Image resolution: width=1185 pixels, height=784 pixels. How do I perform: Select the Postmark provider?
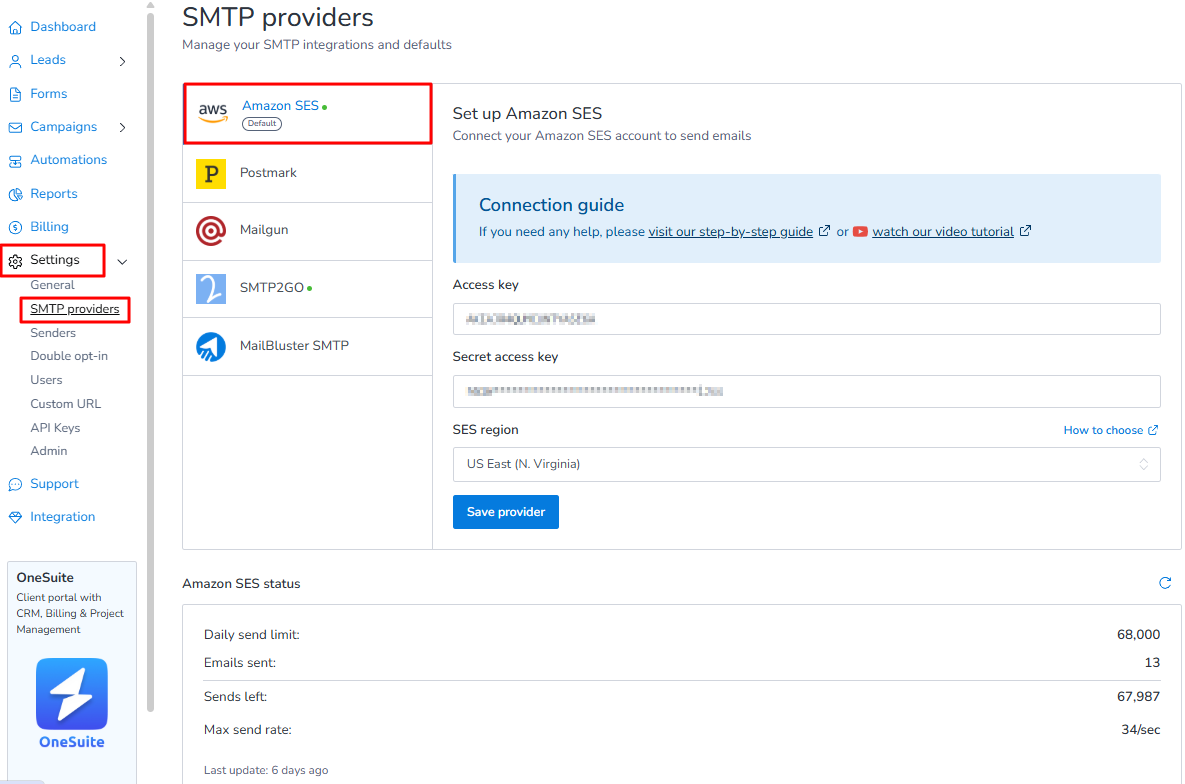[x=308, y=174]
